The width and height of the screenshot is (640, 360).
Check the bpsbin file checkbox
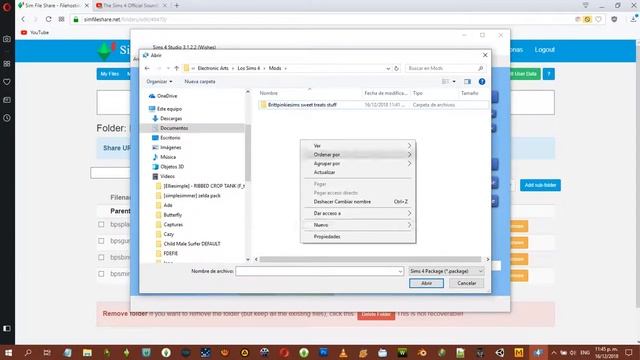coord(101,258)
